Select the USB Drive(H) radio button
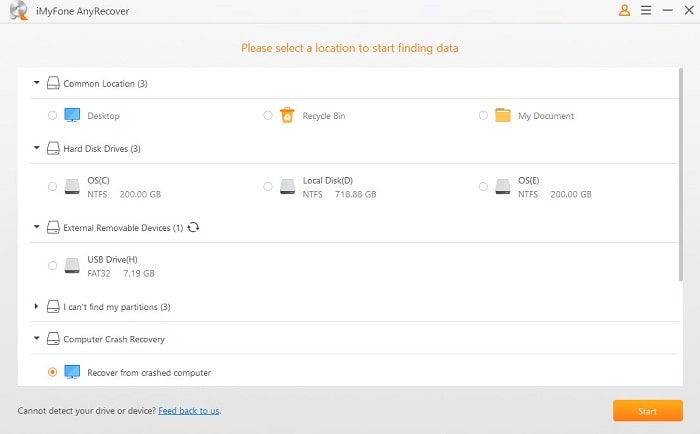The image size is (700, 434). coord(52,266)
